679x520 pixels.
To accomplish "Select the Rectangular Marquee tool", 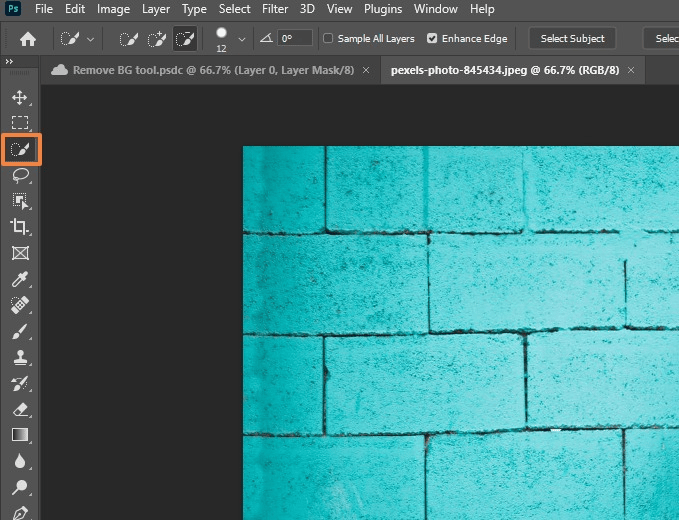I will pos(20,123).
